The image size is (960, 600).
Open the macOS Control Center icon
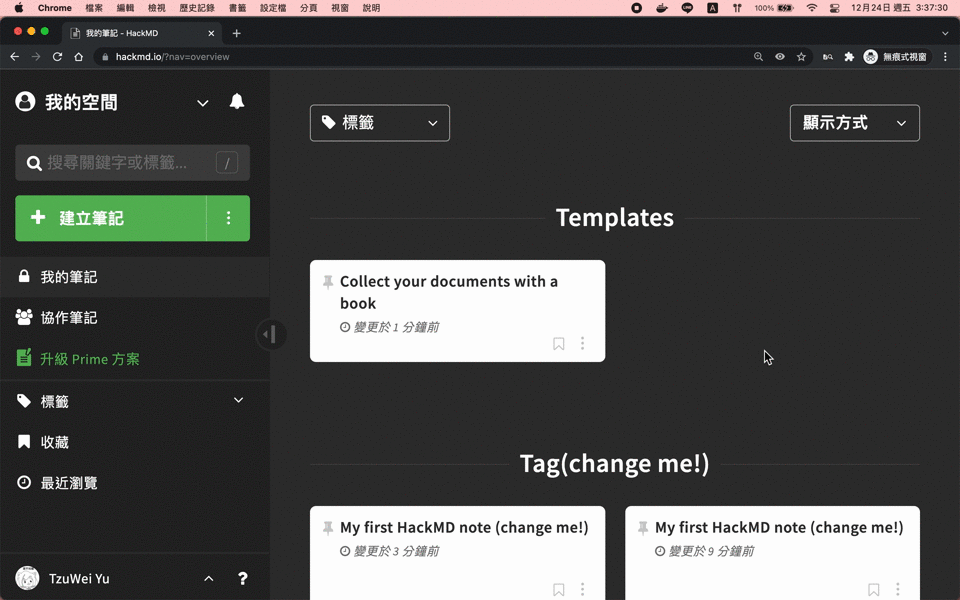click(x=834, y=8)
